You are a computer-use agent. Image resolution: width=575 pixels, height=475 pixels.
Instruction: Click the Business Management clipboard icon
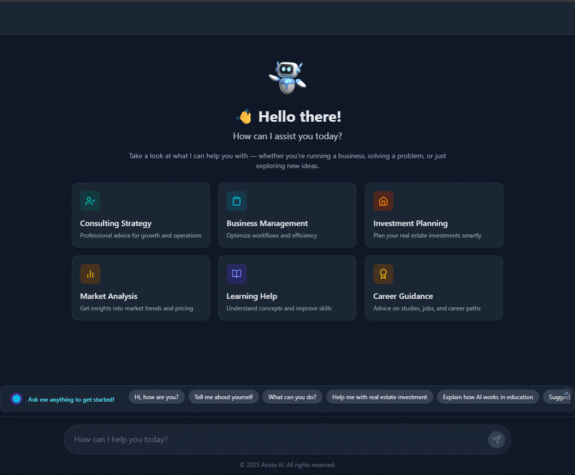237,201
